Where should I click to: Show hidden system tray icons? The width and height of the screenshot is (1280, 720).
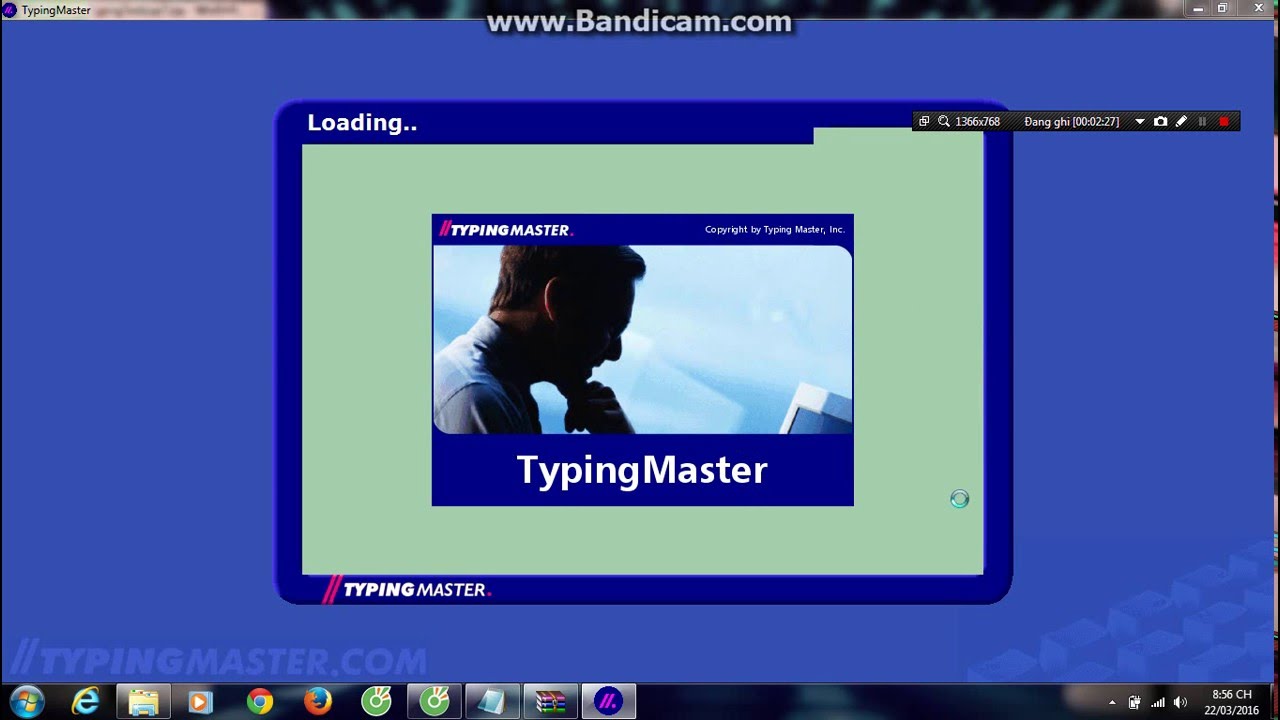click(x=1112, y=702)
